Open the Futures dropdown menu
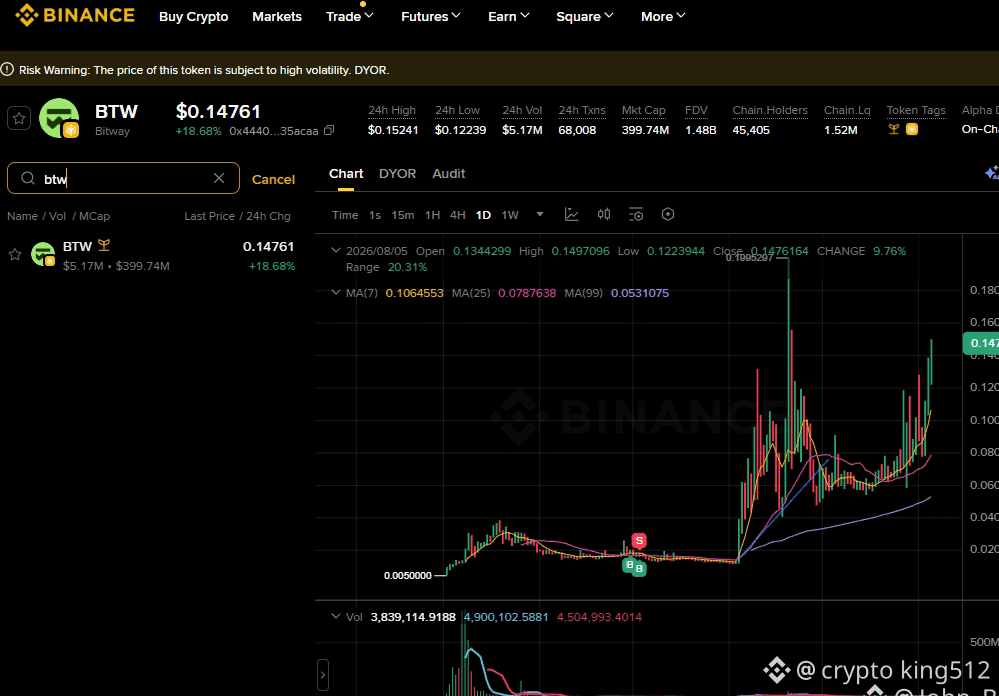 tap(431, 17)
